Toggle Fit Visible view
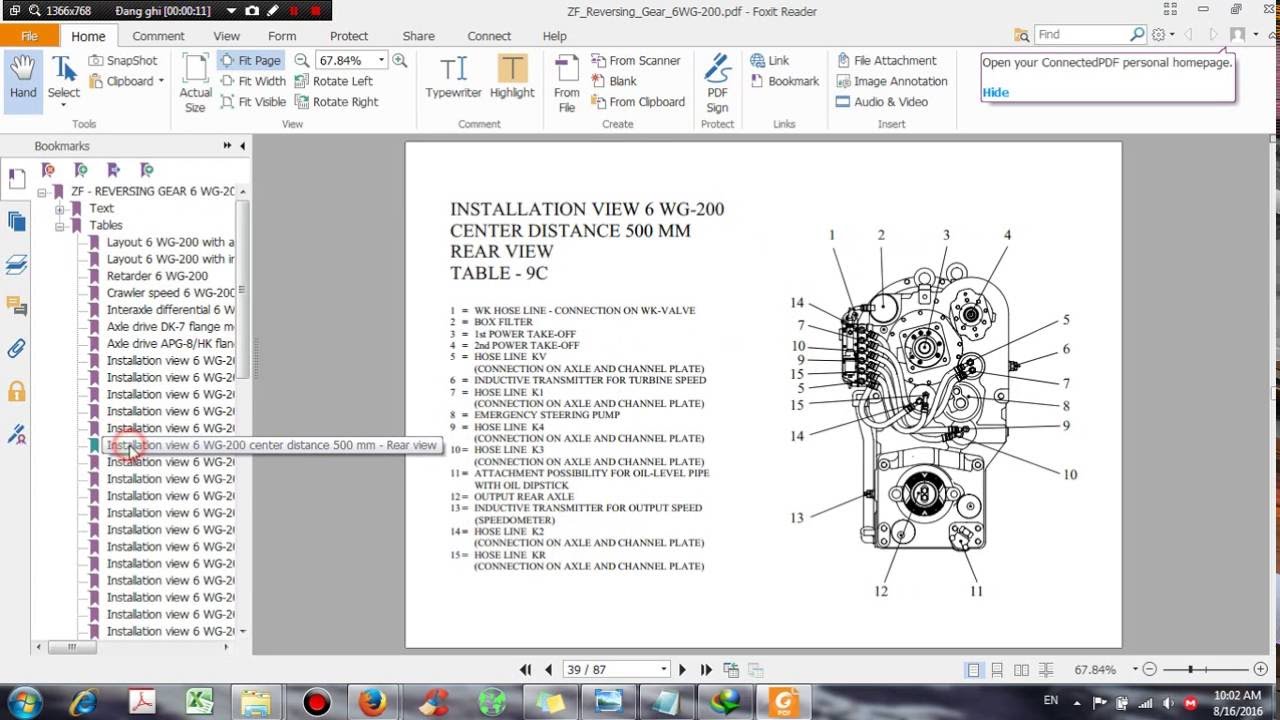The image size is (1280, 720). pos(253,102)
